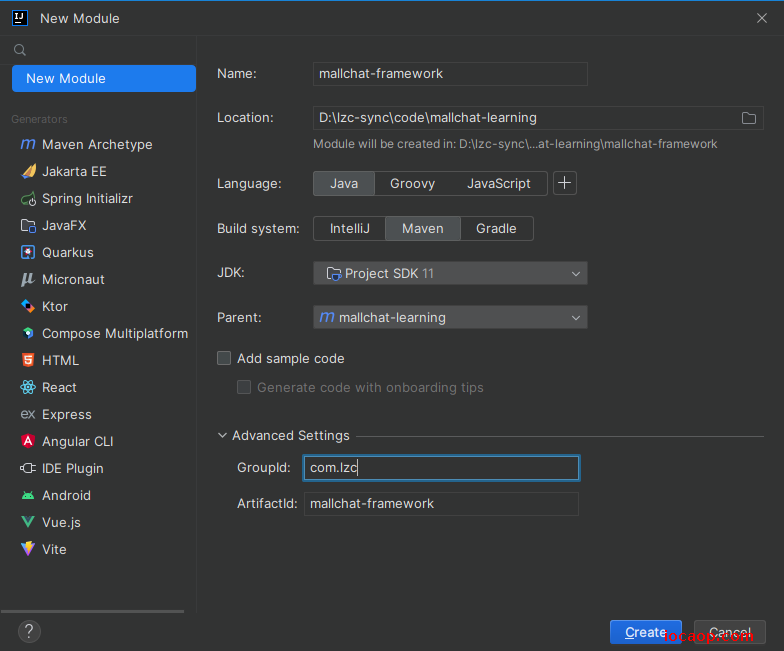Click the JavaFX generator icon

[x=28, y=226]
